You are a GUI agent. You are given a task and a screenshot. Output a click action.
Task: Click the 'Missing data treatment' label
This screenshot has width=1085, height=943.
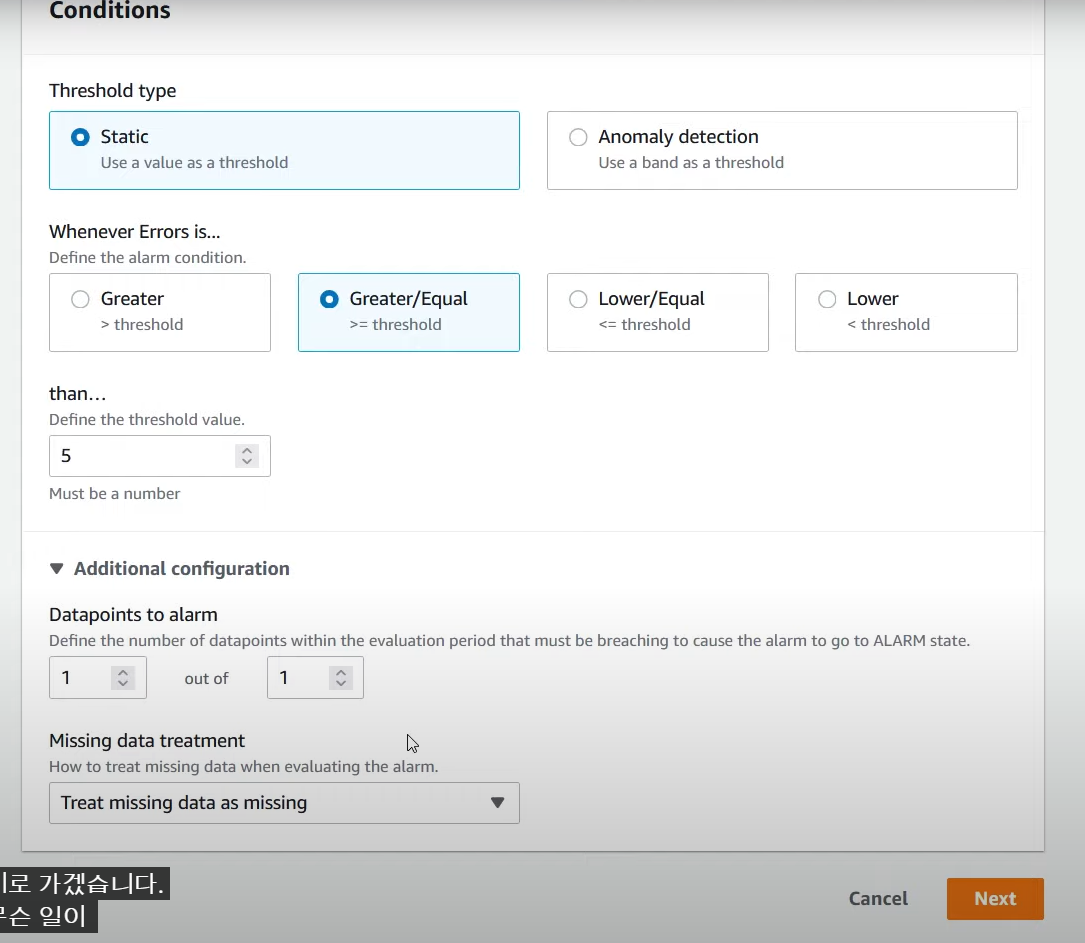[x=147, y=741]
